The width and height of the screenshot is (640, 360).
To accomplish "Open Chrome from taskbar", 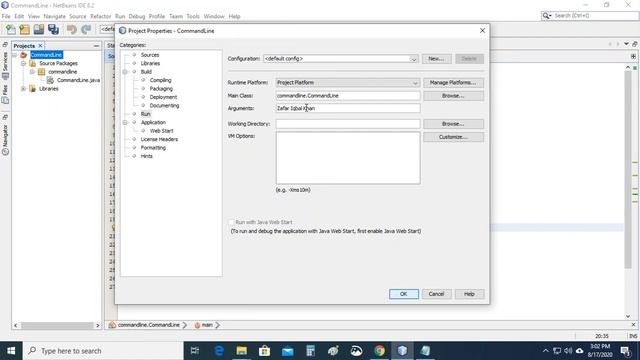I will click(x=379, y=351).
